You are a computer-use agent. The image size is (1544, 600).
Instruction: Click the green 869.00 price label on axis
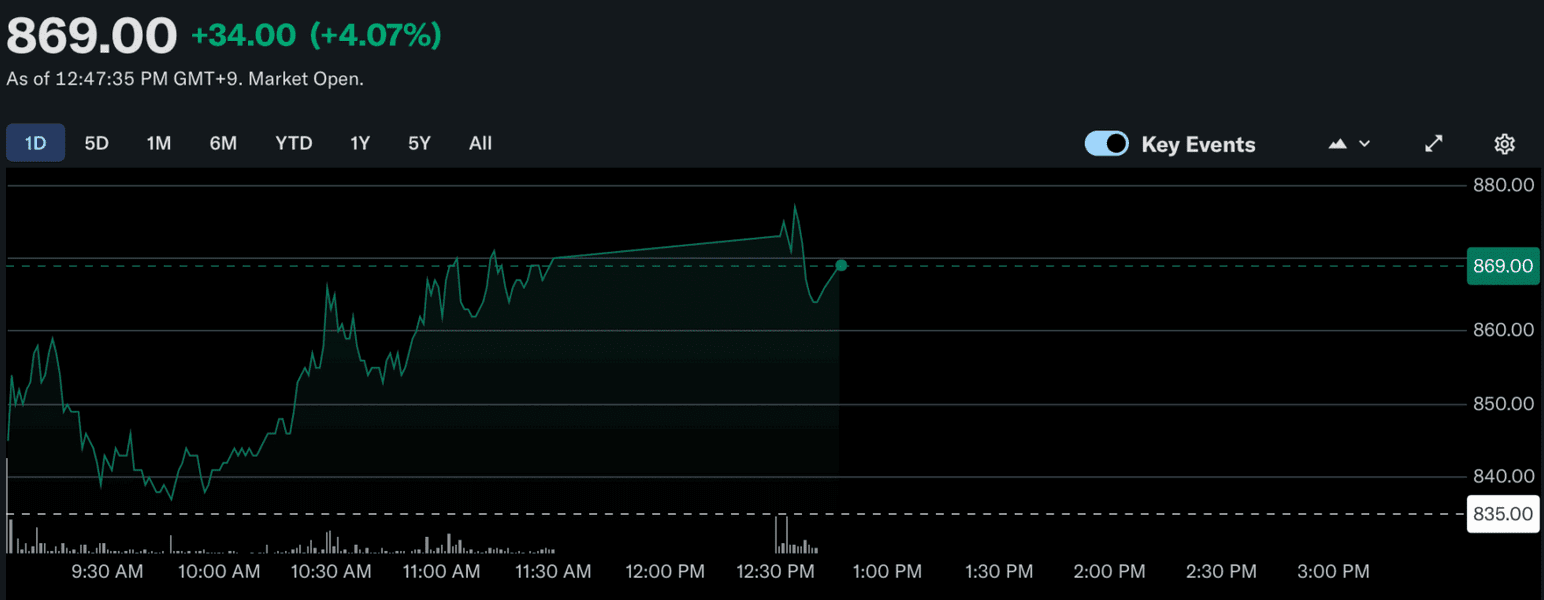(1503, 266)
